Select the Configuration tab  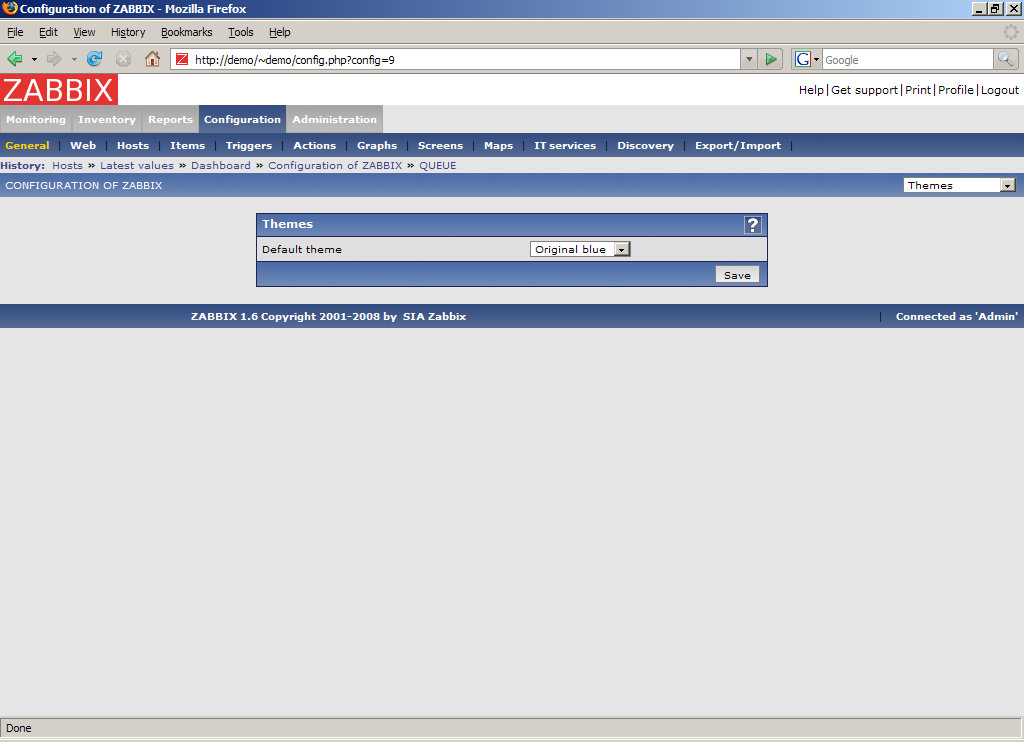[242, 120]
